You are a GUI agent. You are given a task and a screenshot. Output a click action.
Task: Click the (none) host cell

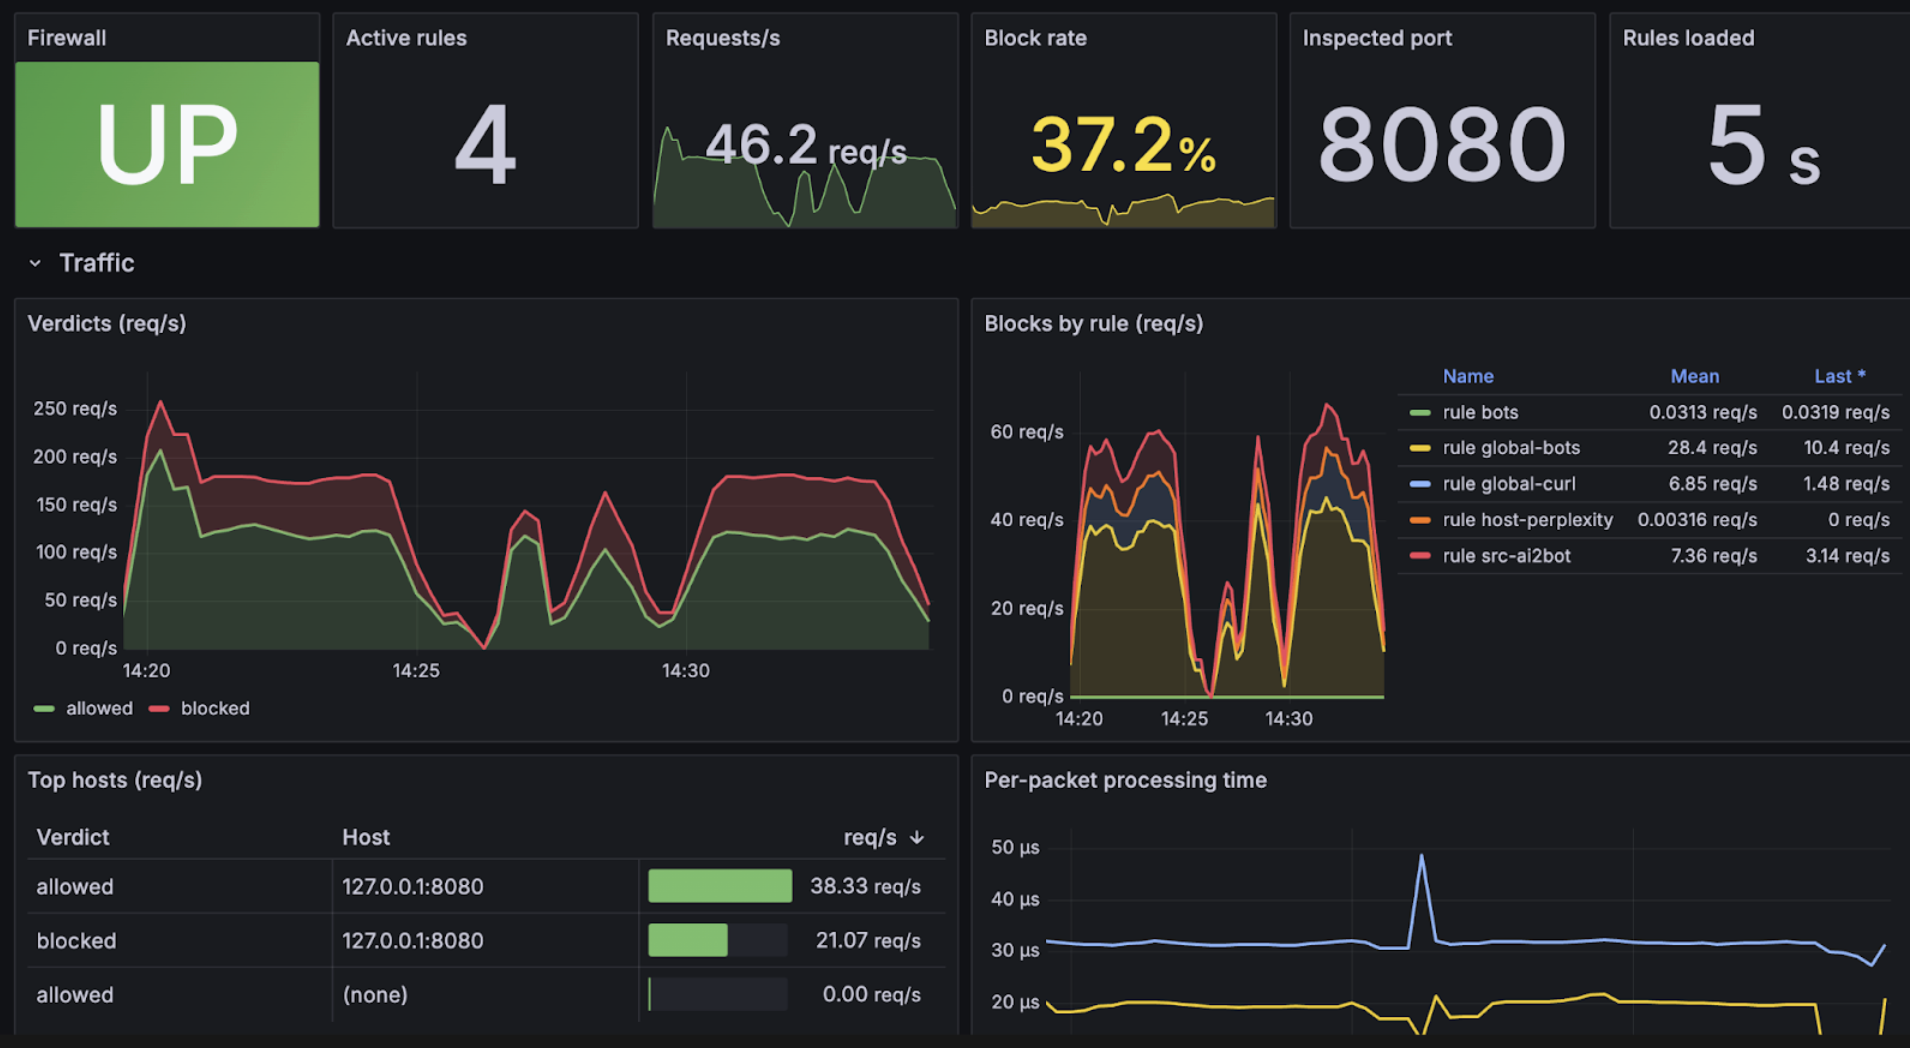(375, 994)
